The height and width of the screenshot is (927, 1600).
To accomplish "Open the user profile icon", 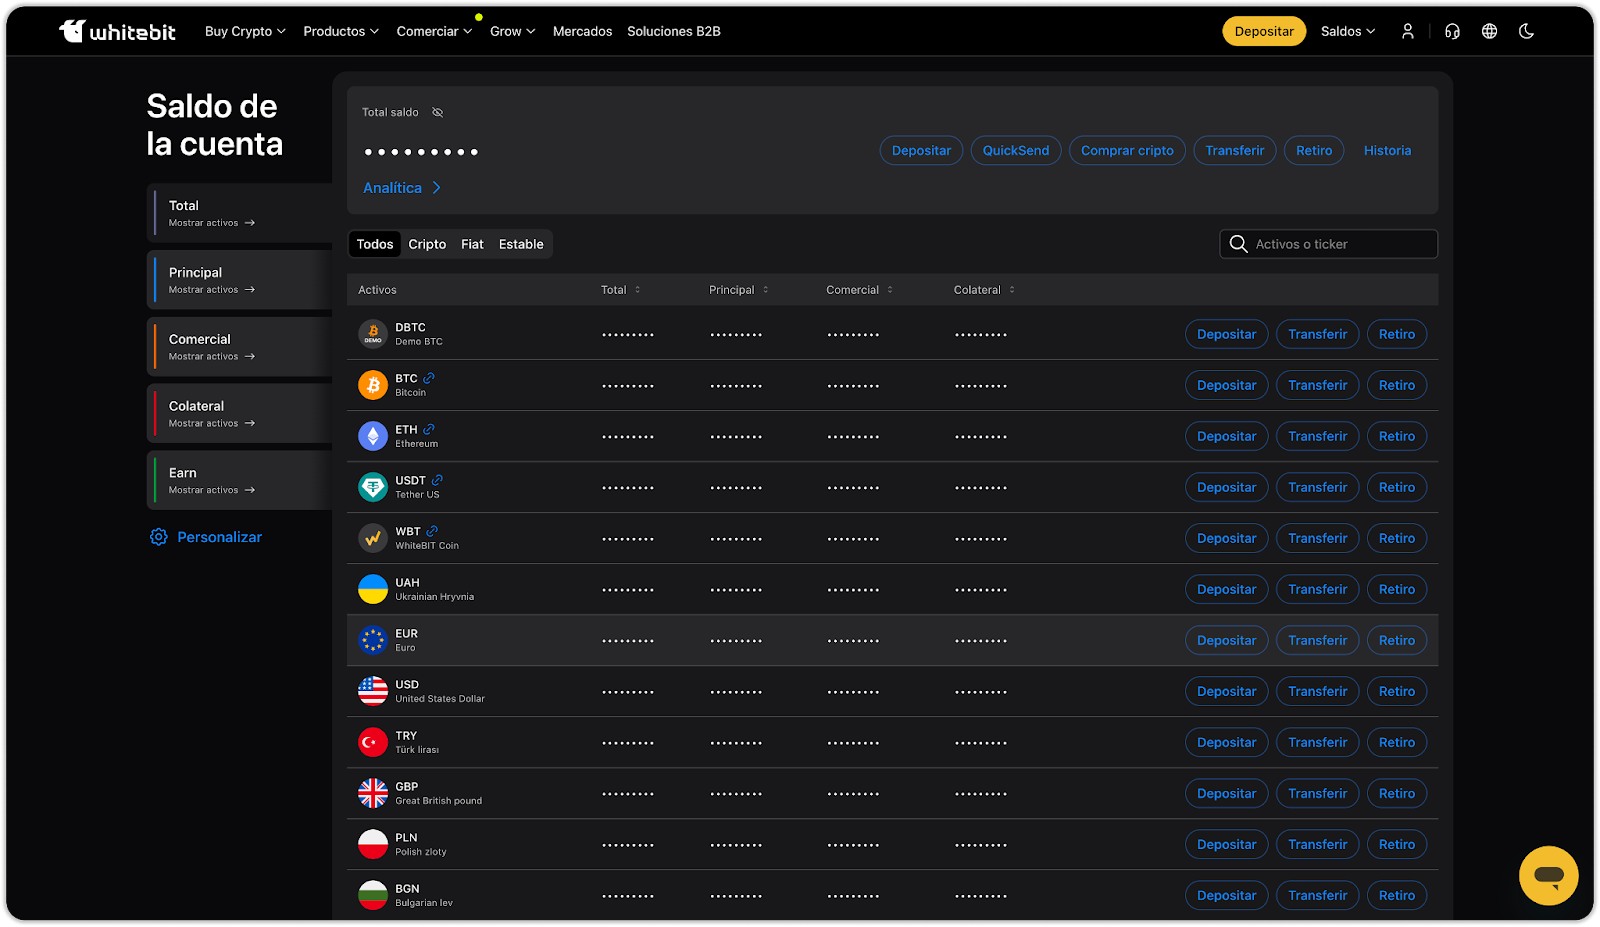I will click(x=1407, y=31).
